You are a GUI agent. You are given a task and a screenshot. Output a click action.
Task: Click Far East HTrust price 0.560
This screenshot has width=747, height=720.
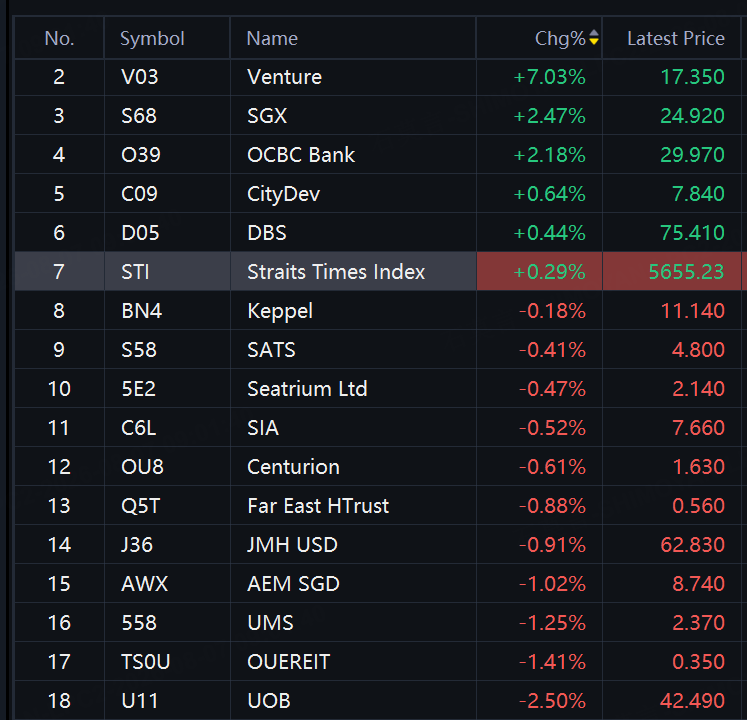[698, 506]
